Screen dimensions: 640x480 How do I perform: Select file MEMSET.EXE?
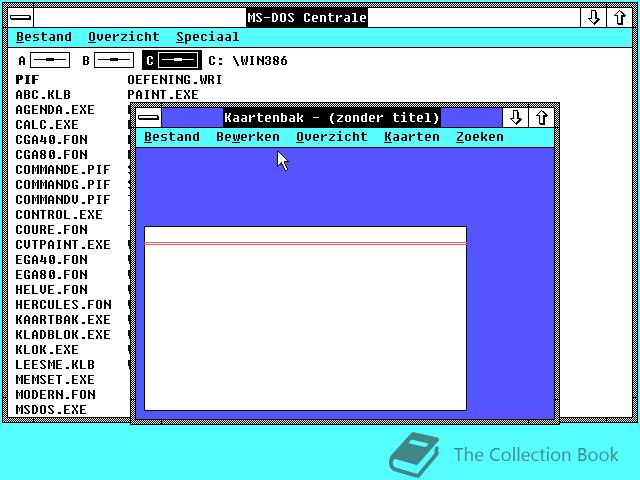(55, 380)
